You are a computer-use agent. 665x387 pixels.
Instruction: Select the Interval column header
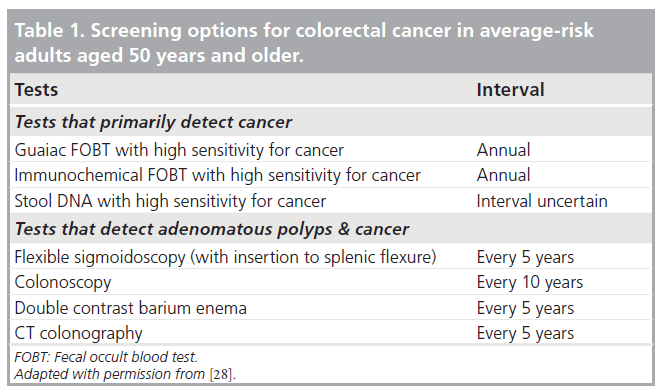(x=510, y=90)
